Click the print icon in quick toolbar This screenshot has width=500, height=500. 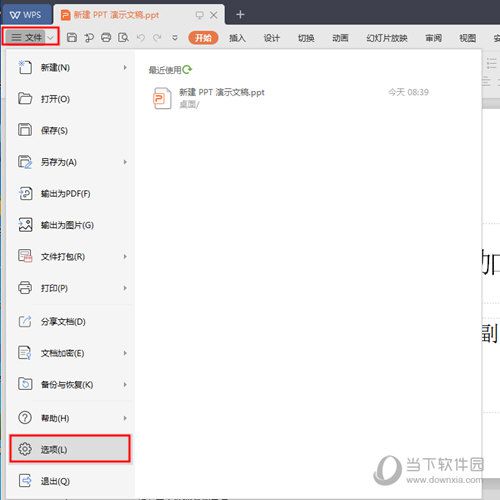click(106, 38)
